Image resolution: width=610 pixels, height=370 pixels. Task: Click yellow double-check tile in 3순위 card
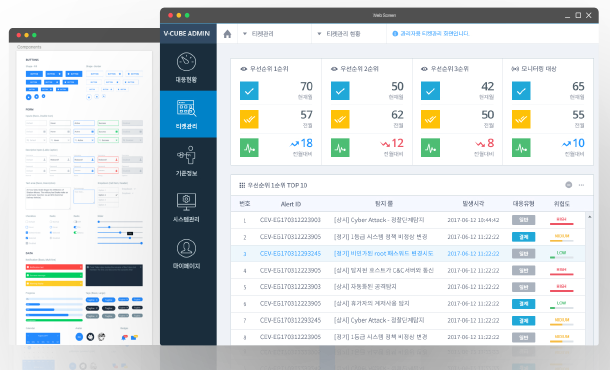point(430,119)
